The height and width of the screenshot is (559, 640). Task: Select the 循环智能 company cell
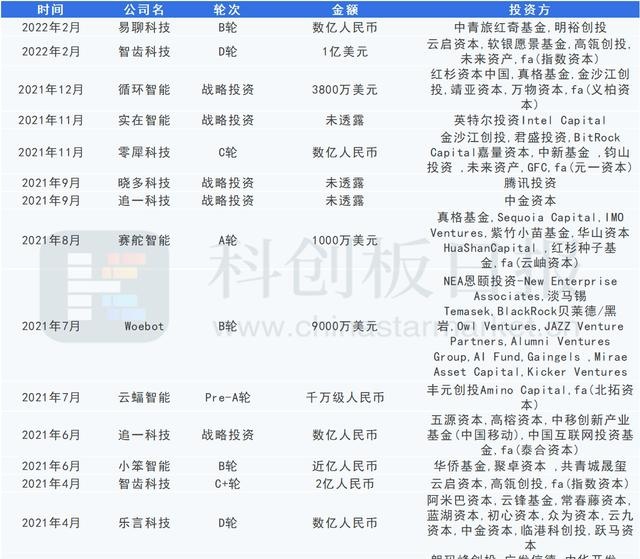pos(144,89)
